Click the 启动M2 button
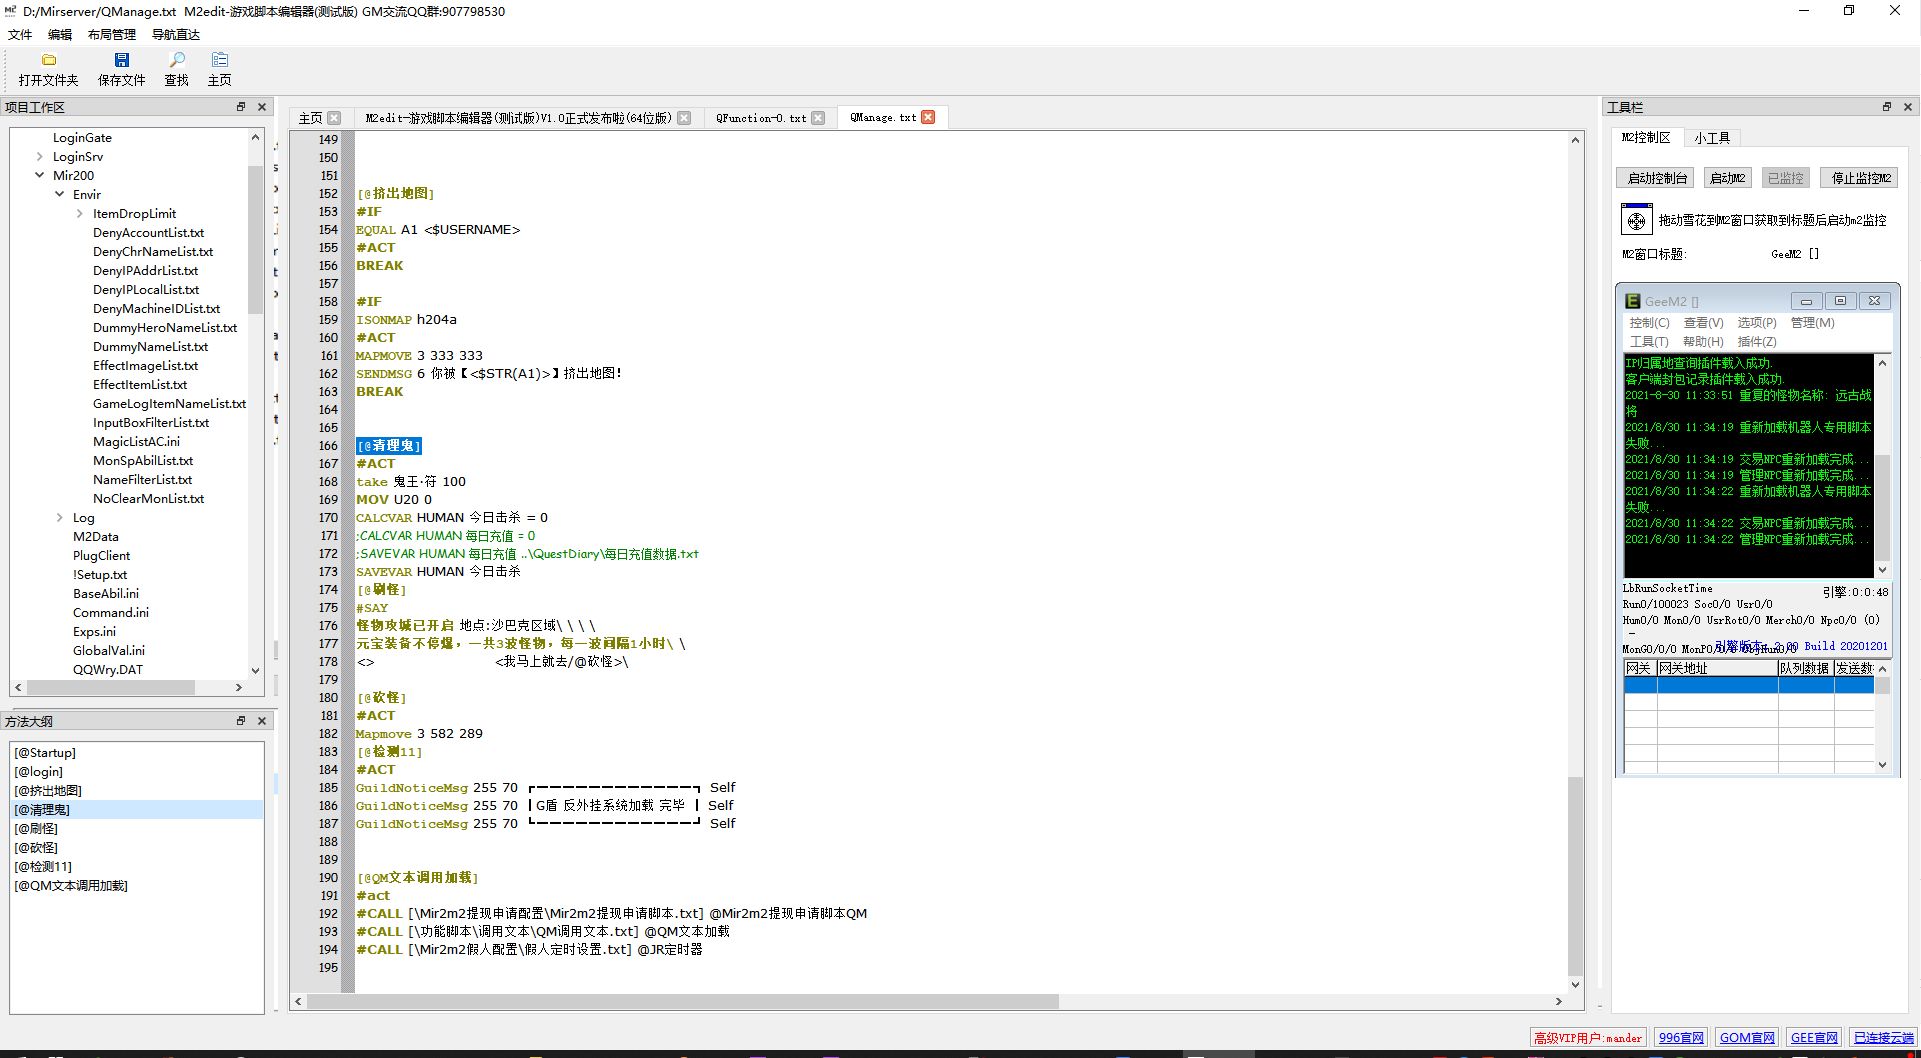The image size is (1921, 1058). click(1727, 178)
